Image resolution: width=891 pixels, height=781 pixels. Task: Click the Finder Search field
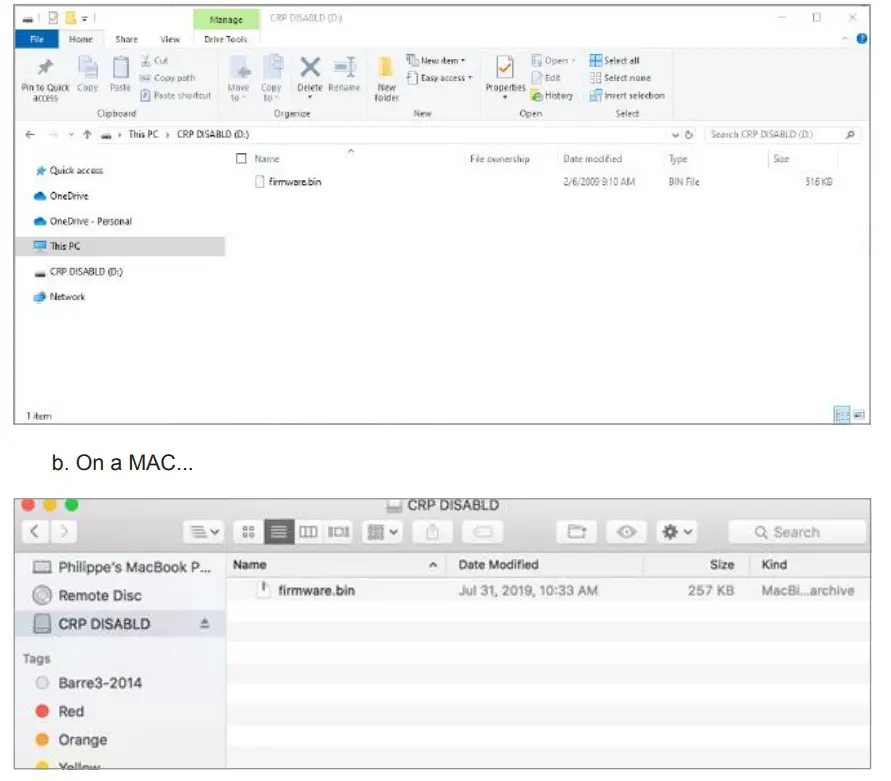797,532
